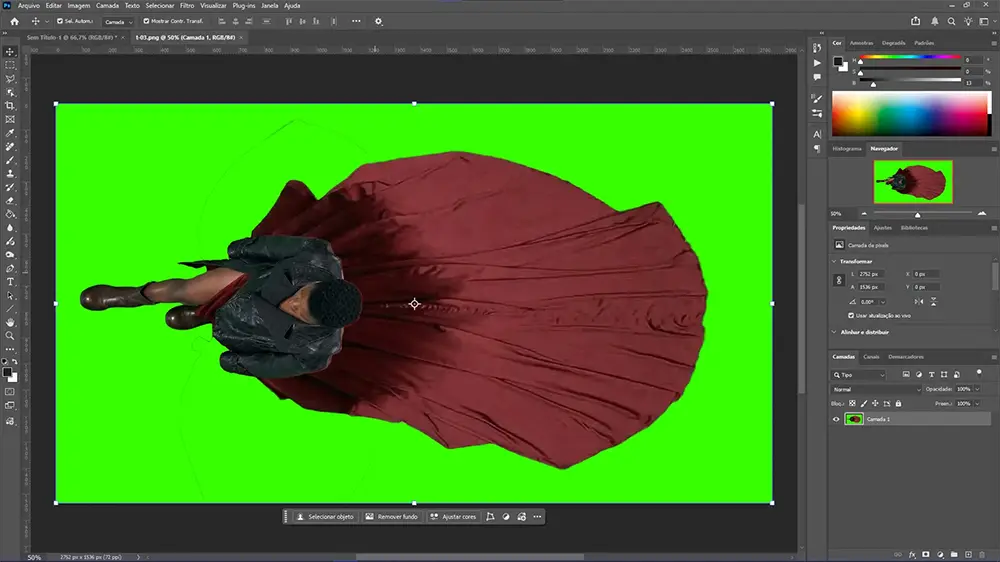Uncheck Mostrar Contr. Transf. checkbox
The width and height of the screenshot is (1000, 562).
(147, 21)
